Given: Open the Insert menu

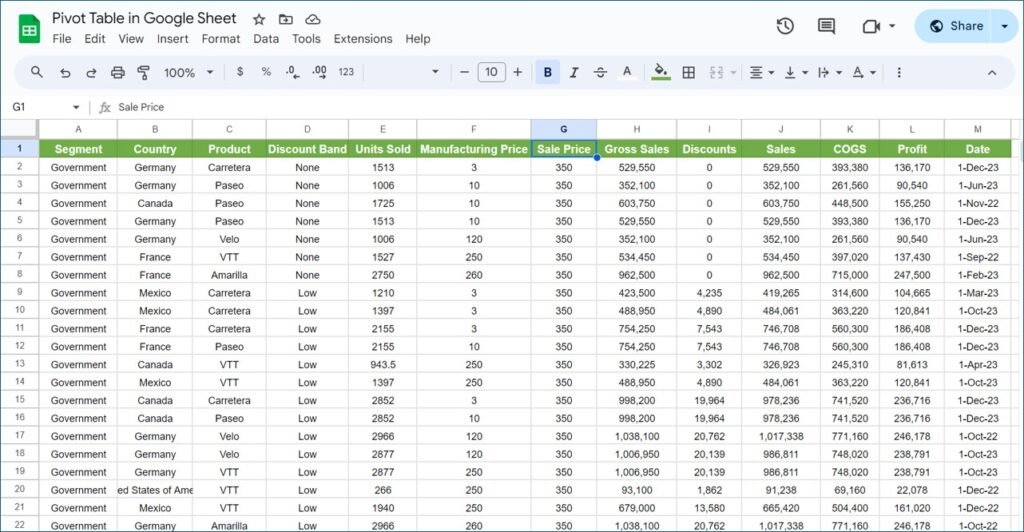Looking at the screenshot, I should (172, 39).
